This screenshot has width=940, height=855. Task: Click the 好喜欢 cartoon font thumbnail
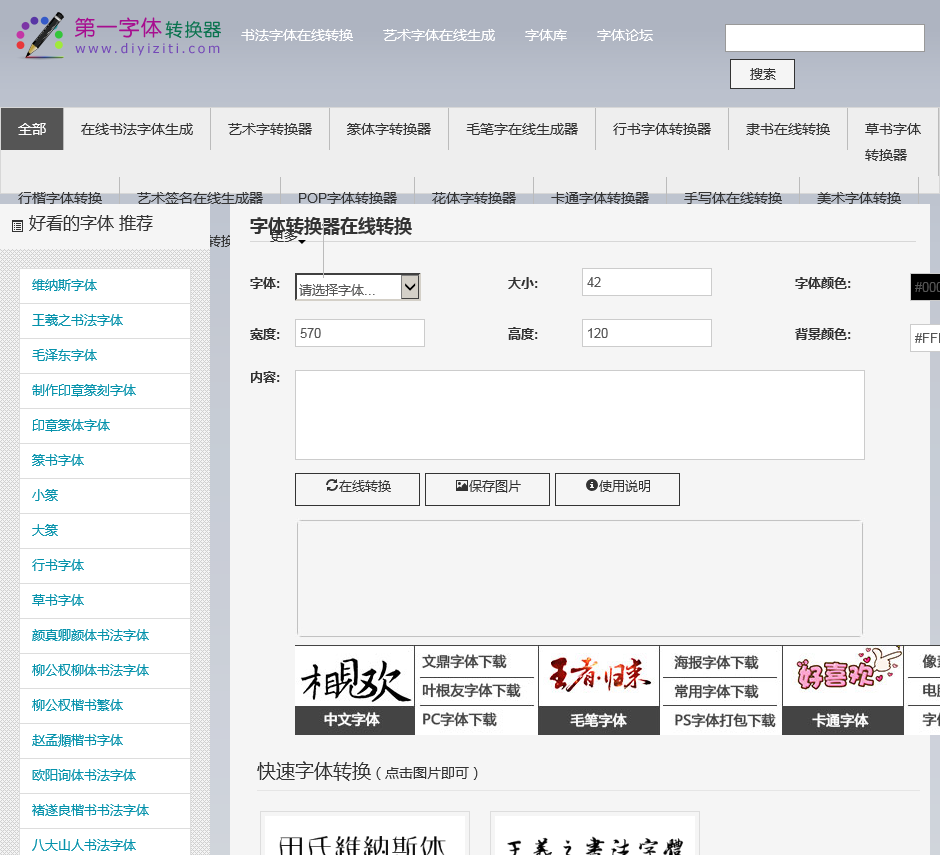[843, 677]
